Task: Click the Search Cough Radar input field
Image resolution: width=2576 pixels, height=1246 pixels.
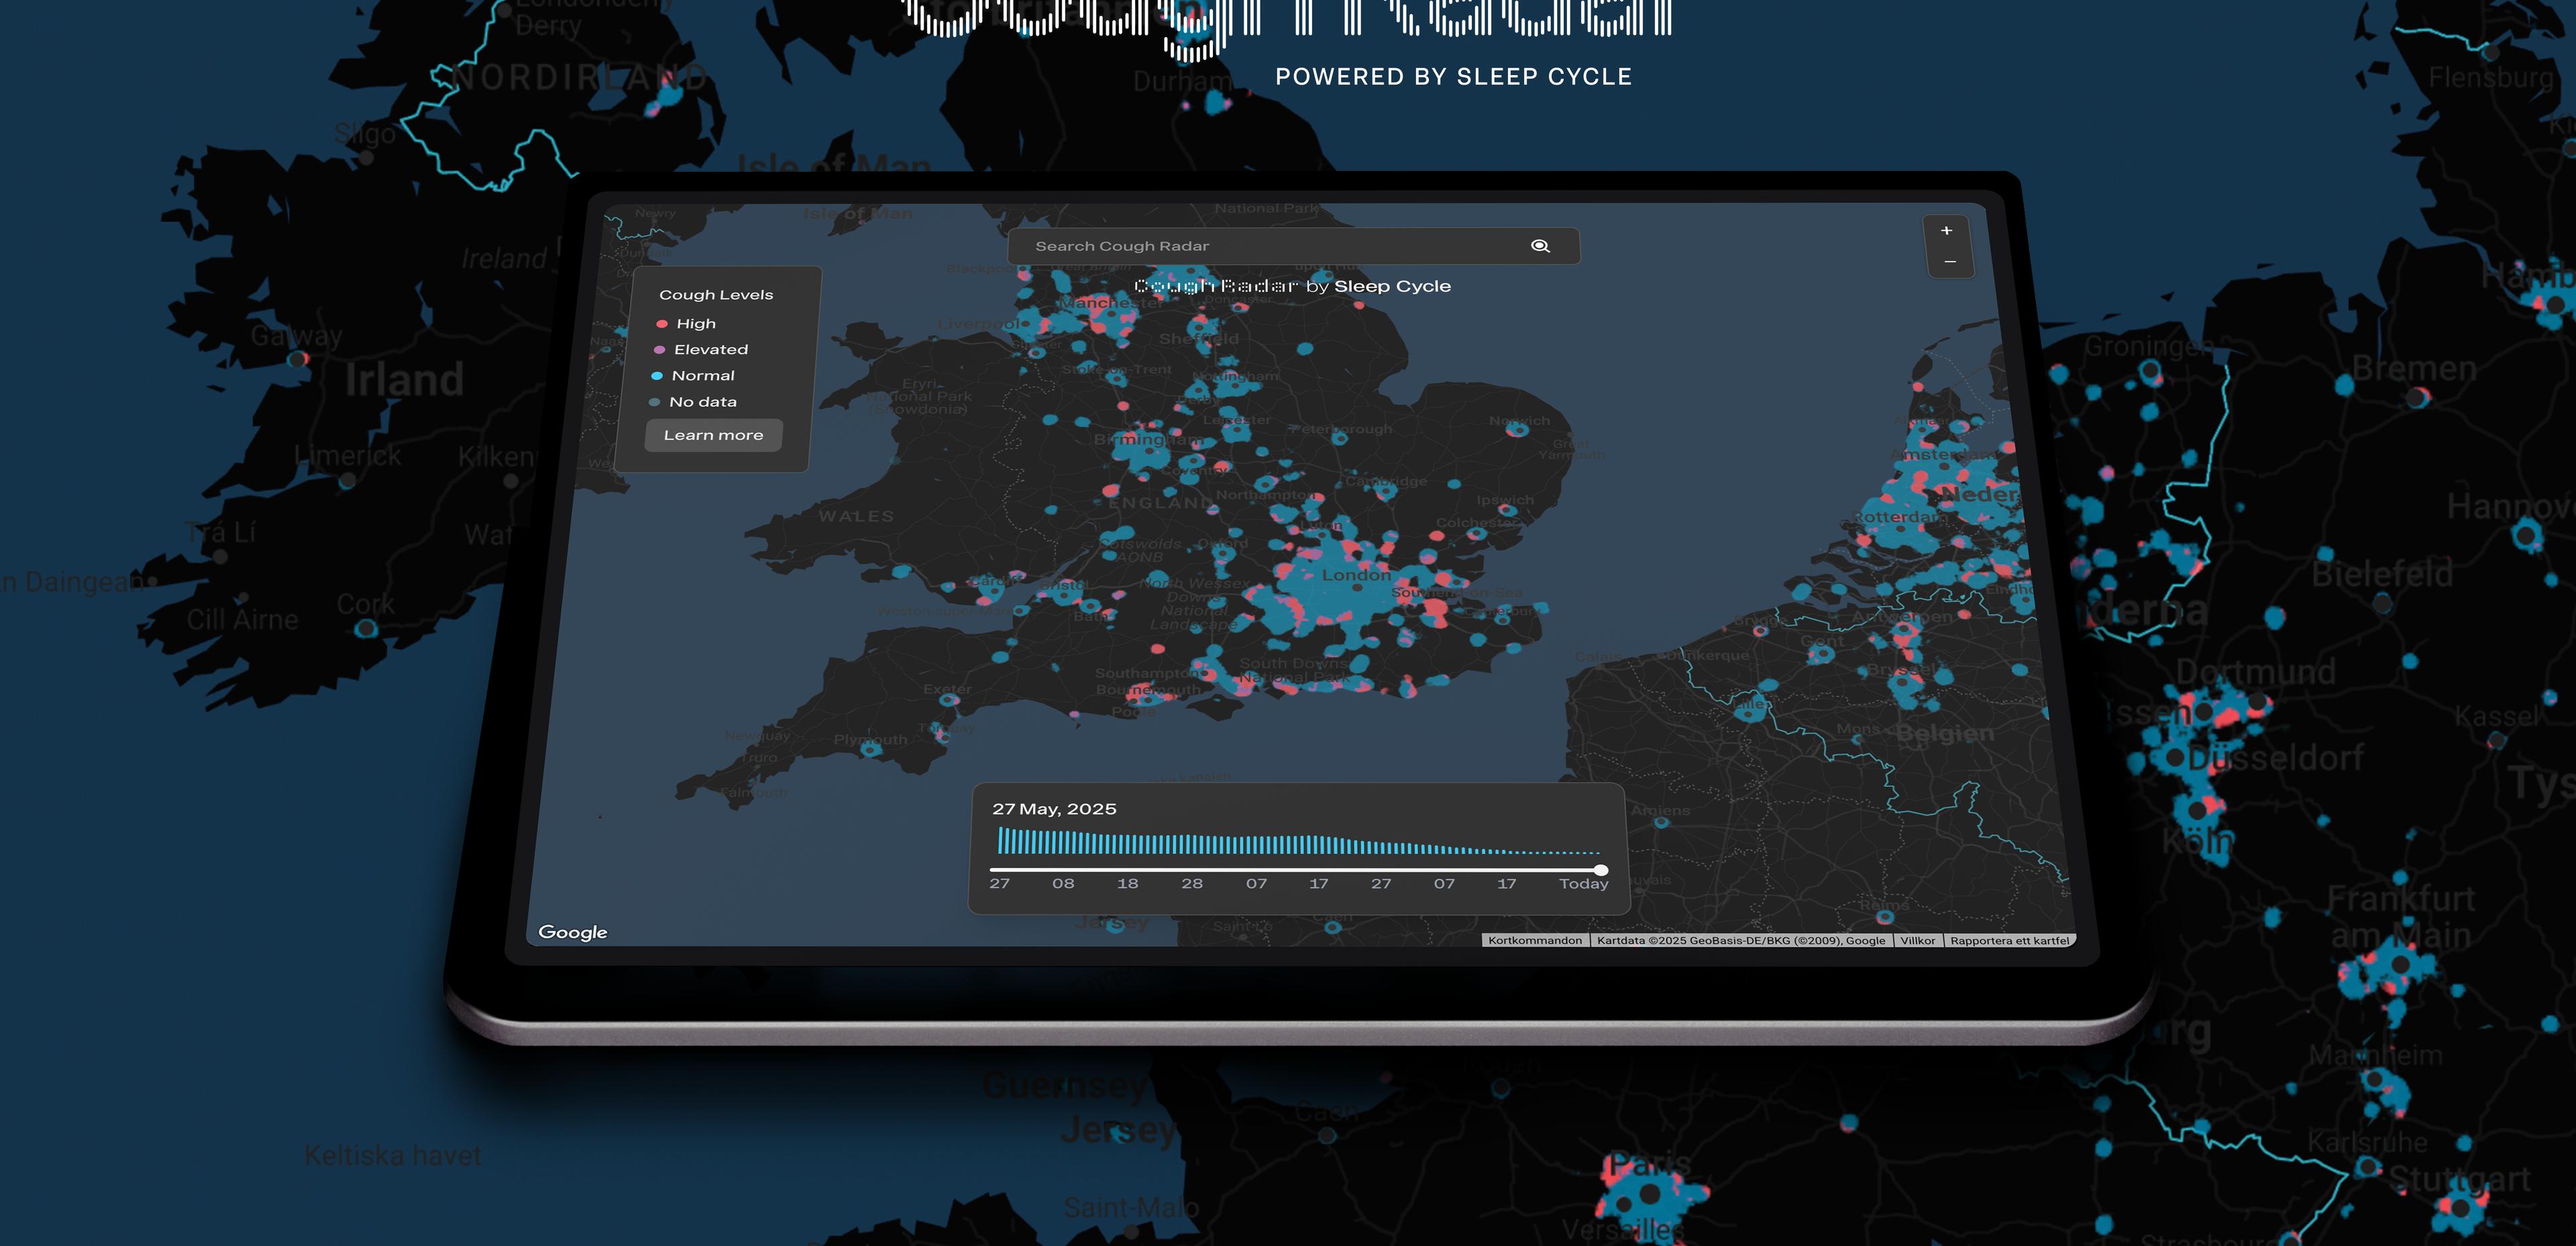Action: coord(1293,246)
